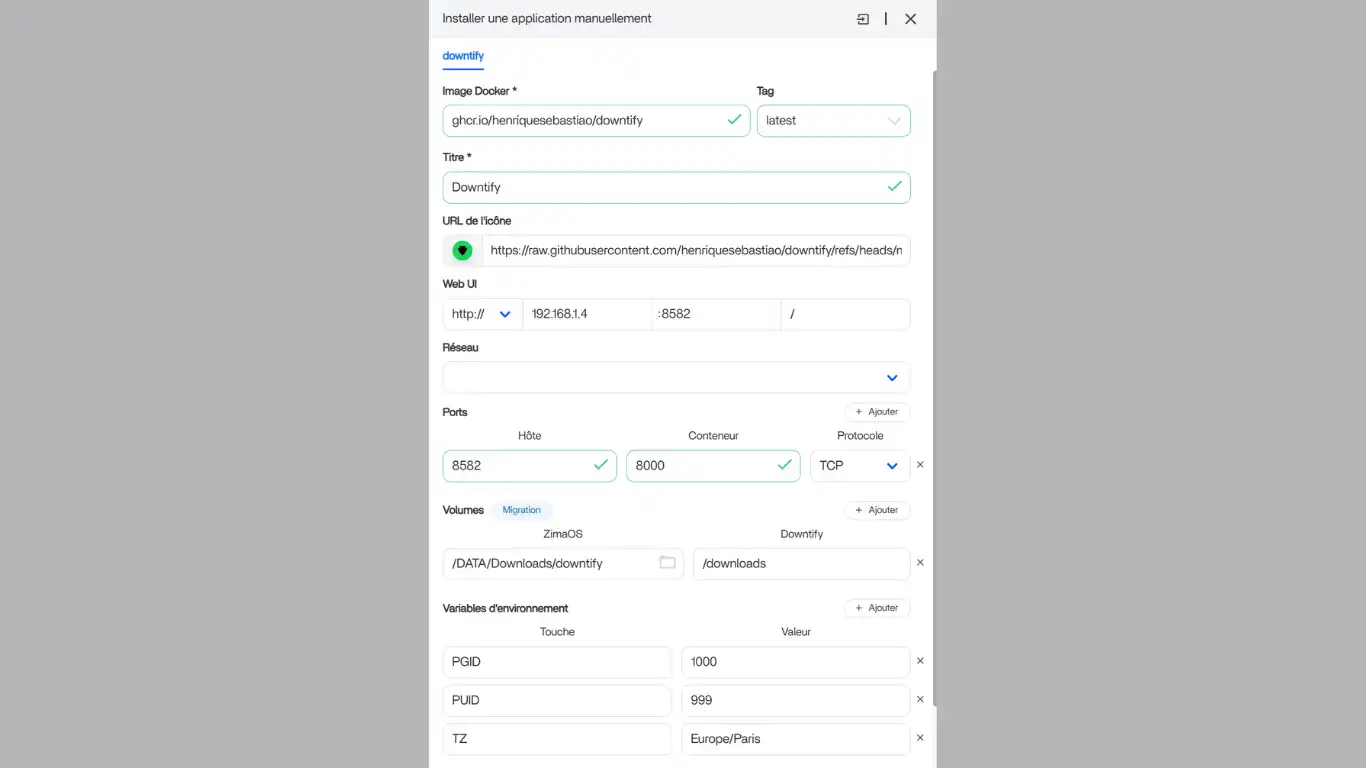Click Ajouter button for Volumes

click(877, 510)
